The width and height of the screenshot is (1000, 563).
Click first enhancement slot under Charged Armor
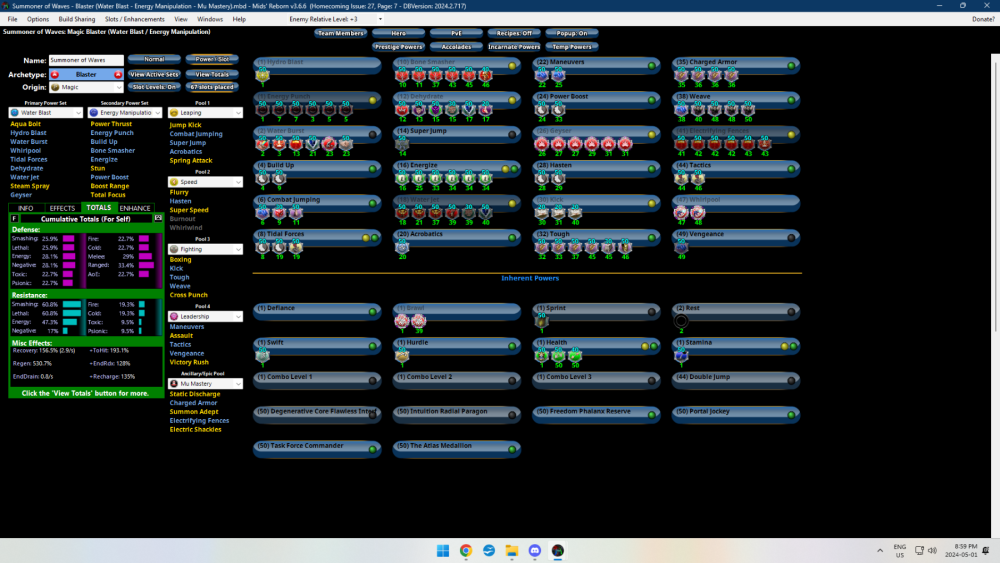pyautogui.click(x=681, y=75)
